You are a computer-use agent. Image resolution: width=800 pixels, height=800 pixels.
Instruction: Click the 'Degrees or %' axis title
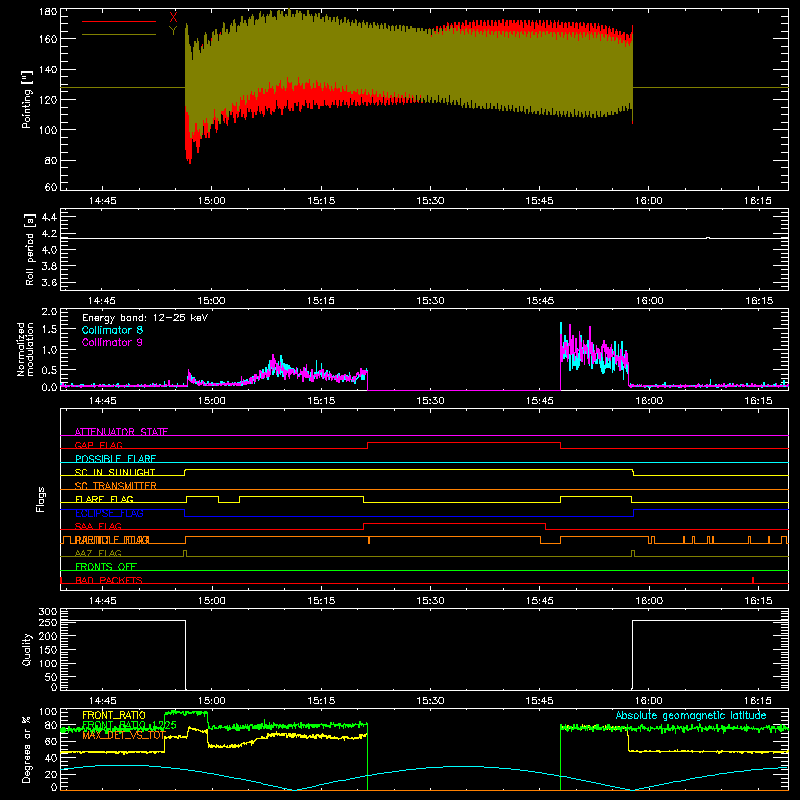pyautogui.click(x=27, y=750)
